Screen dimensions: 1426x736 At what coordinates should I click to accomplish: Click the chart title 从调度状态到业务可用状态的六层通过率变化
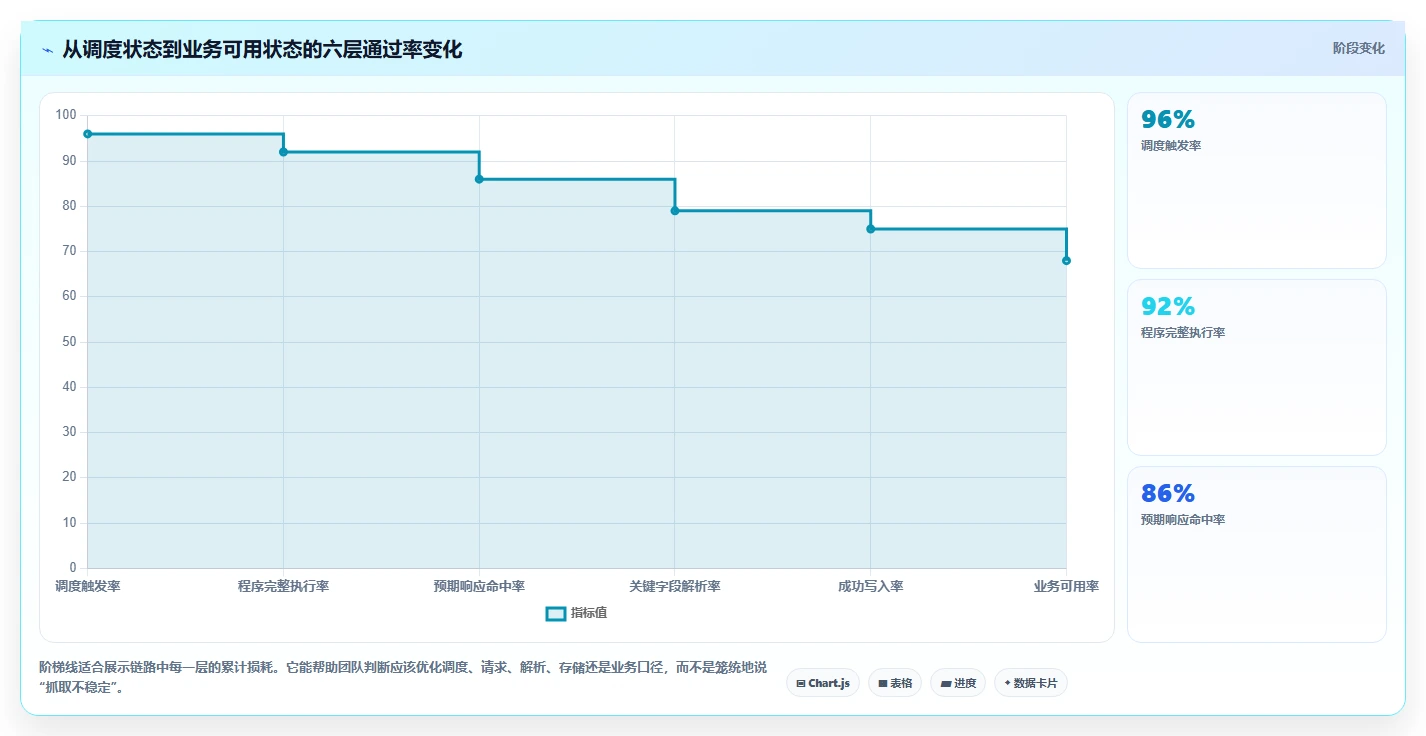(x=262, y=50)
